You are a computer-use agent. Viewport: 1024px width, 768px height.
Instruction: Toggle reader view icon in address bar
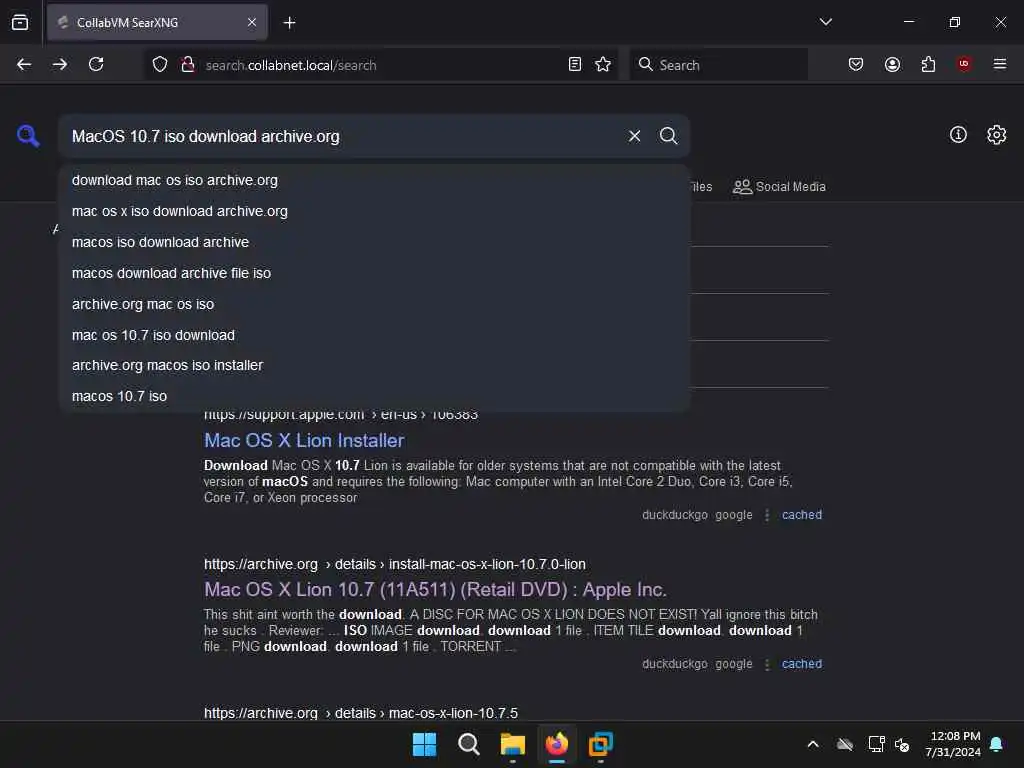[575, 64]
